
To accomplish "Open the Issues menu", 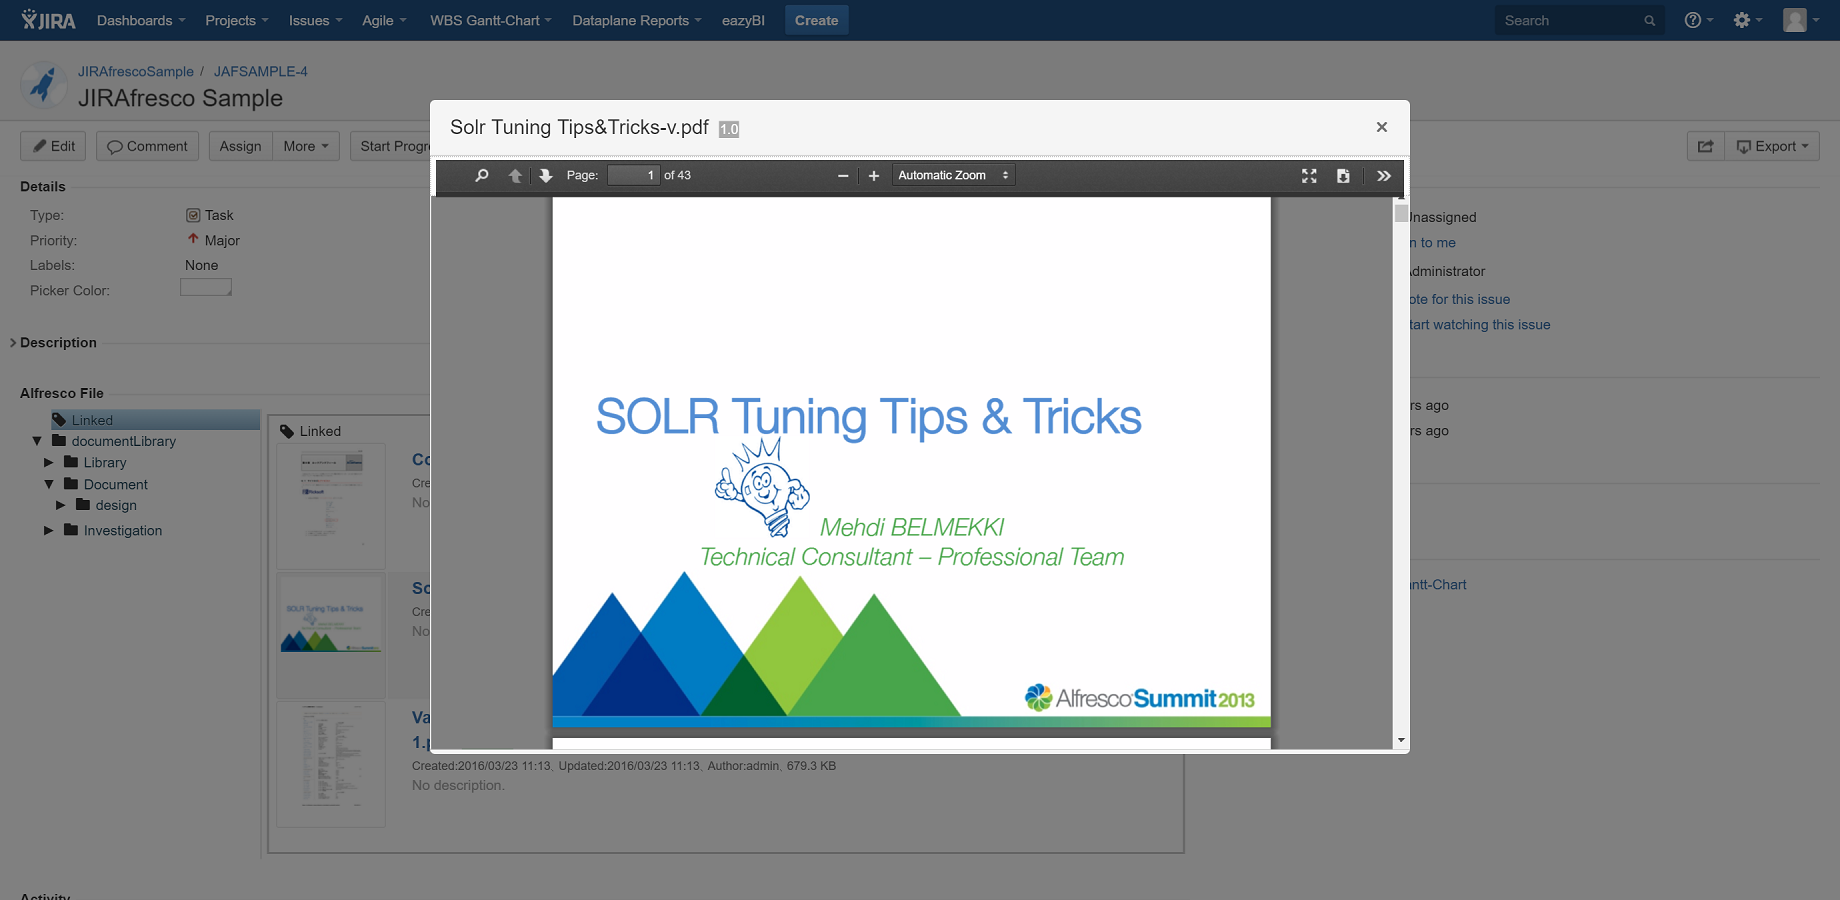I will (316, 20).
